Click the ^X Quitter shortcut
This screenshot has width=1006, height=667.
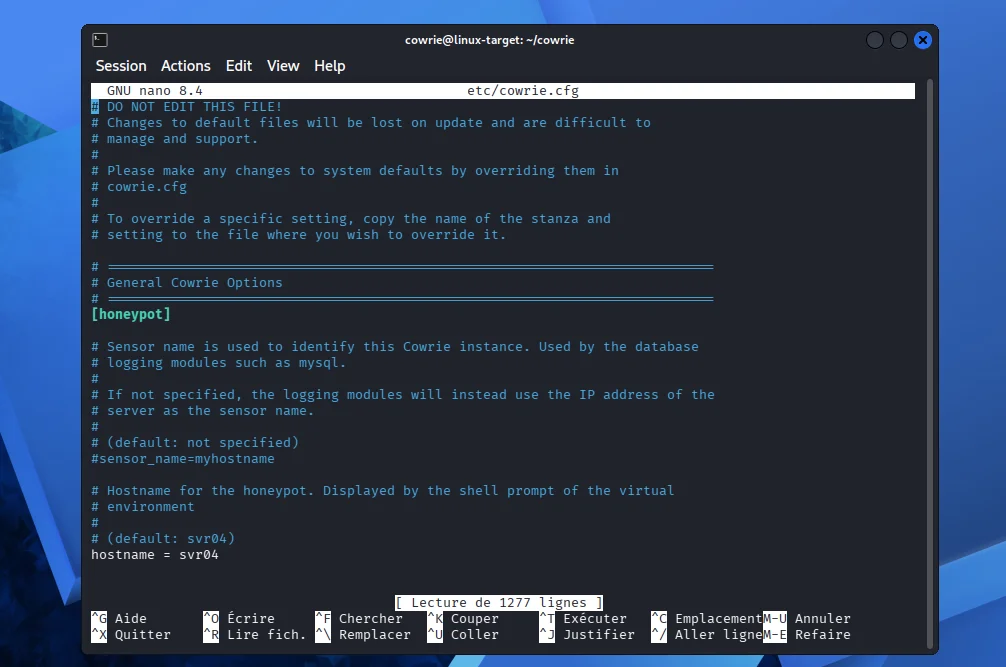131,634
